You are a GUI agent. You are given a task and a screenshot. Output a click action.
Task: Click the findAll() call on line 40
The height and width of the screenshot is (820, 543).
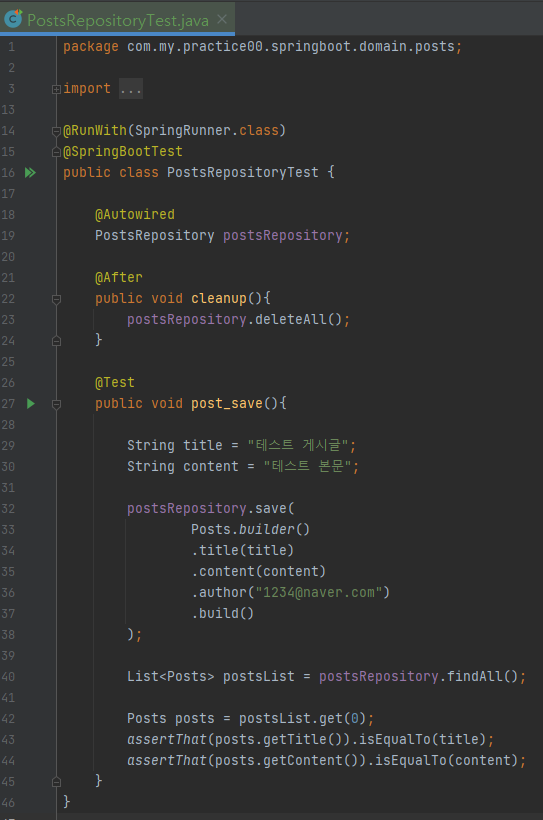tap(482, 676)
